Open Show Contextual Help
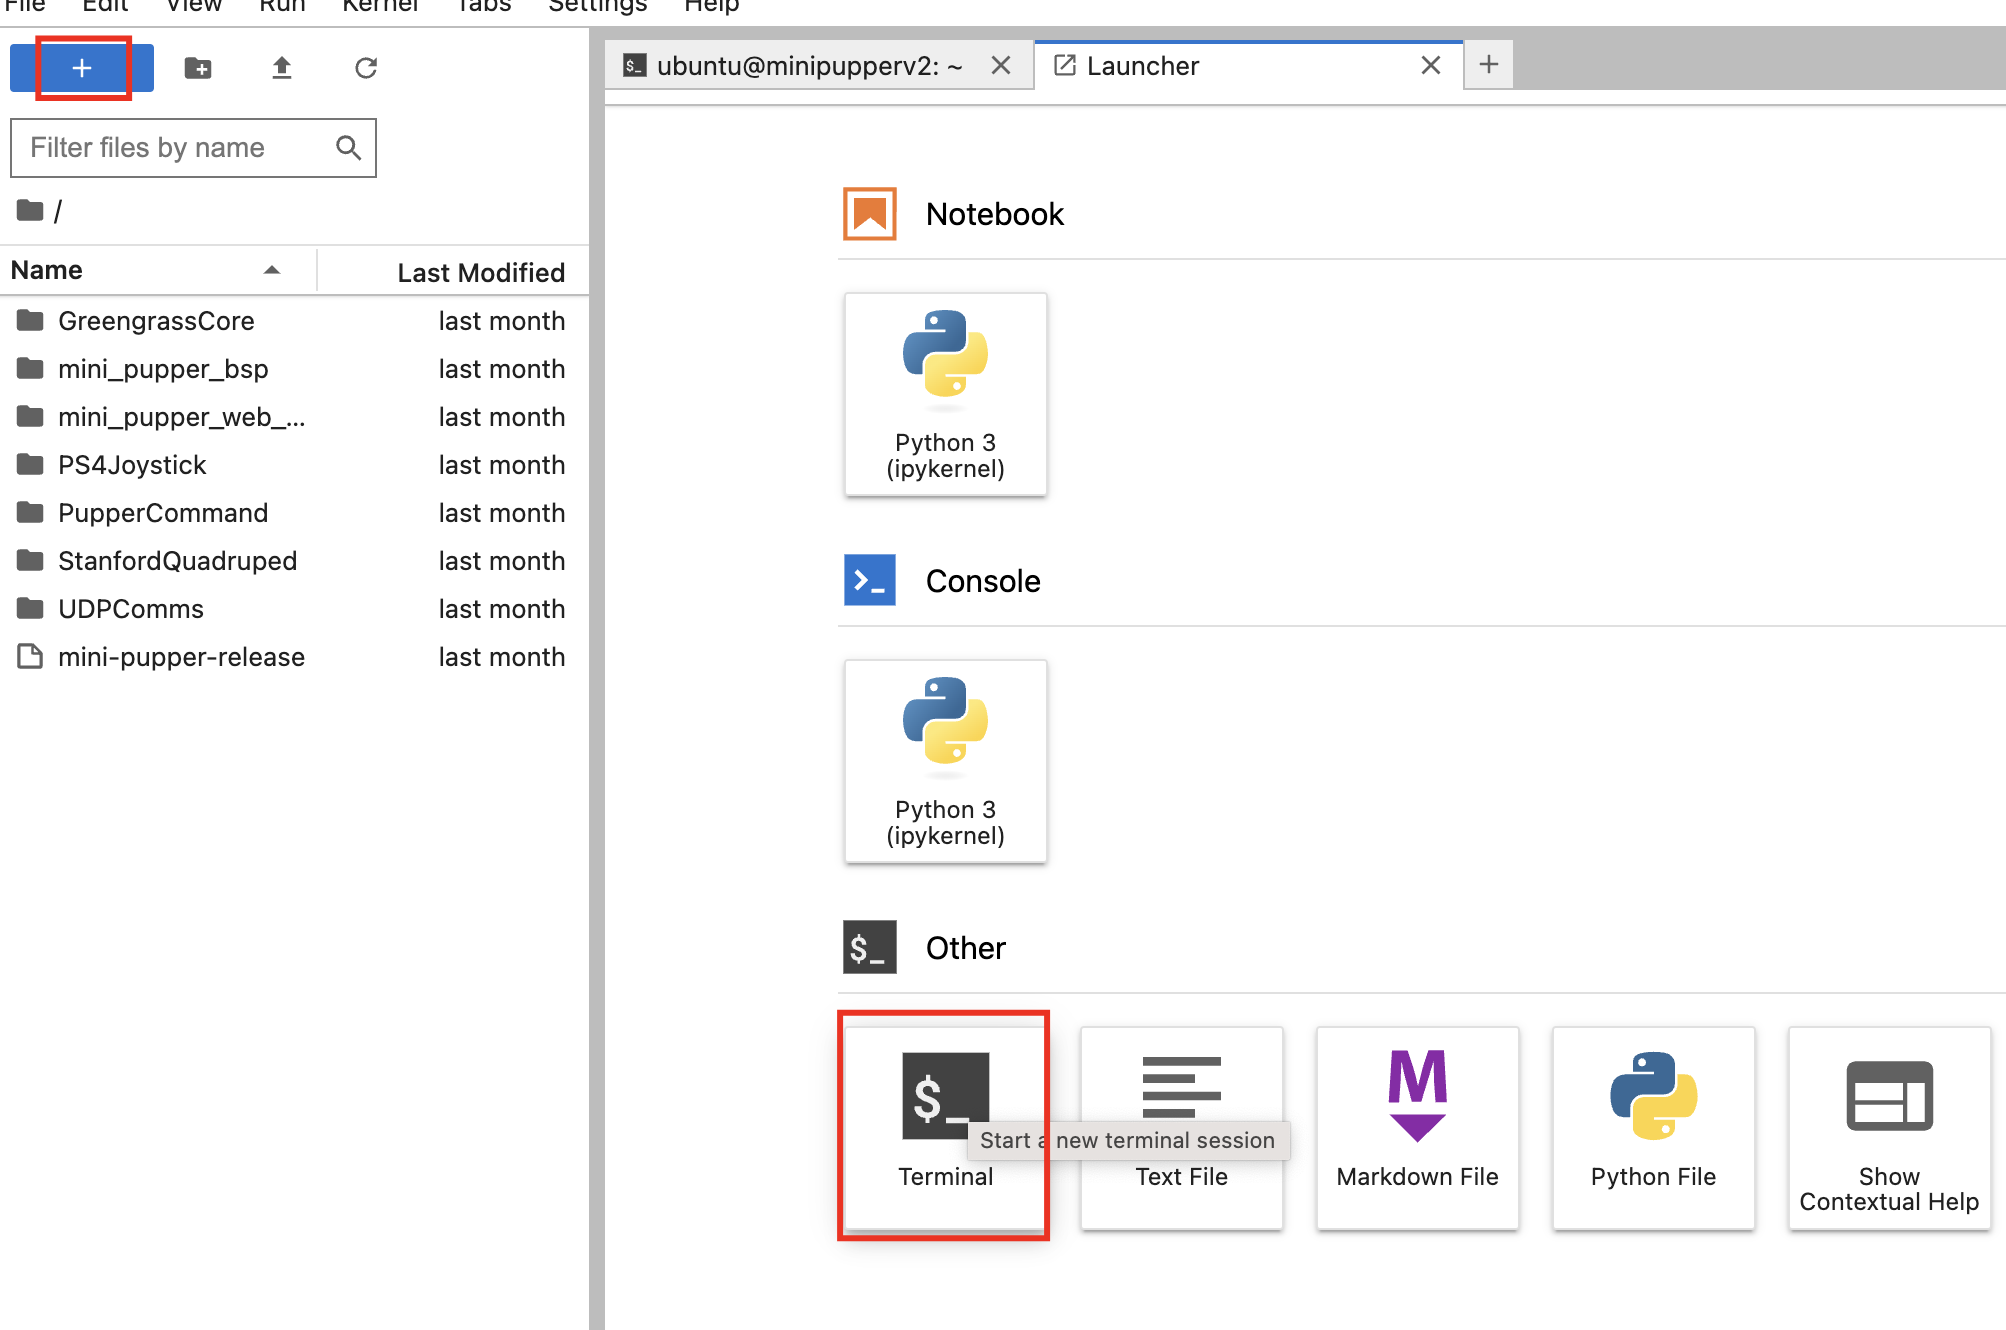2006x1330 pixels. point(1888,1128)
